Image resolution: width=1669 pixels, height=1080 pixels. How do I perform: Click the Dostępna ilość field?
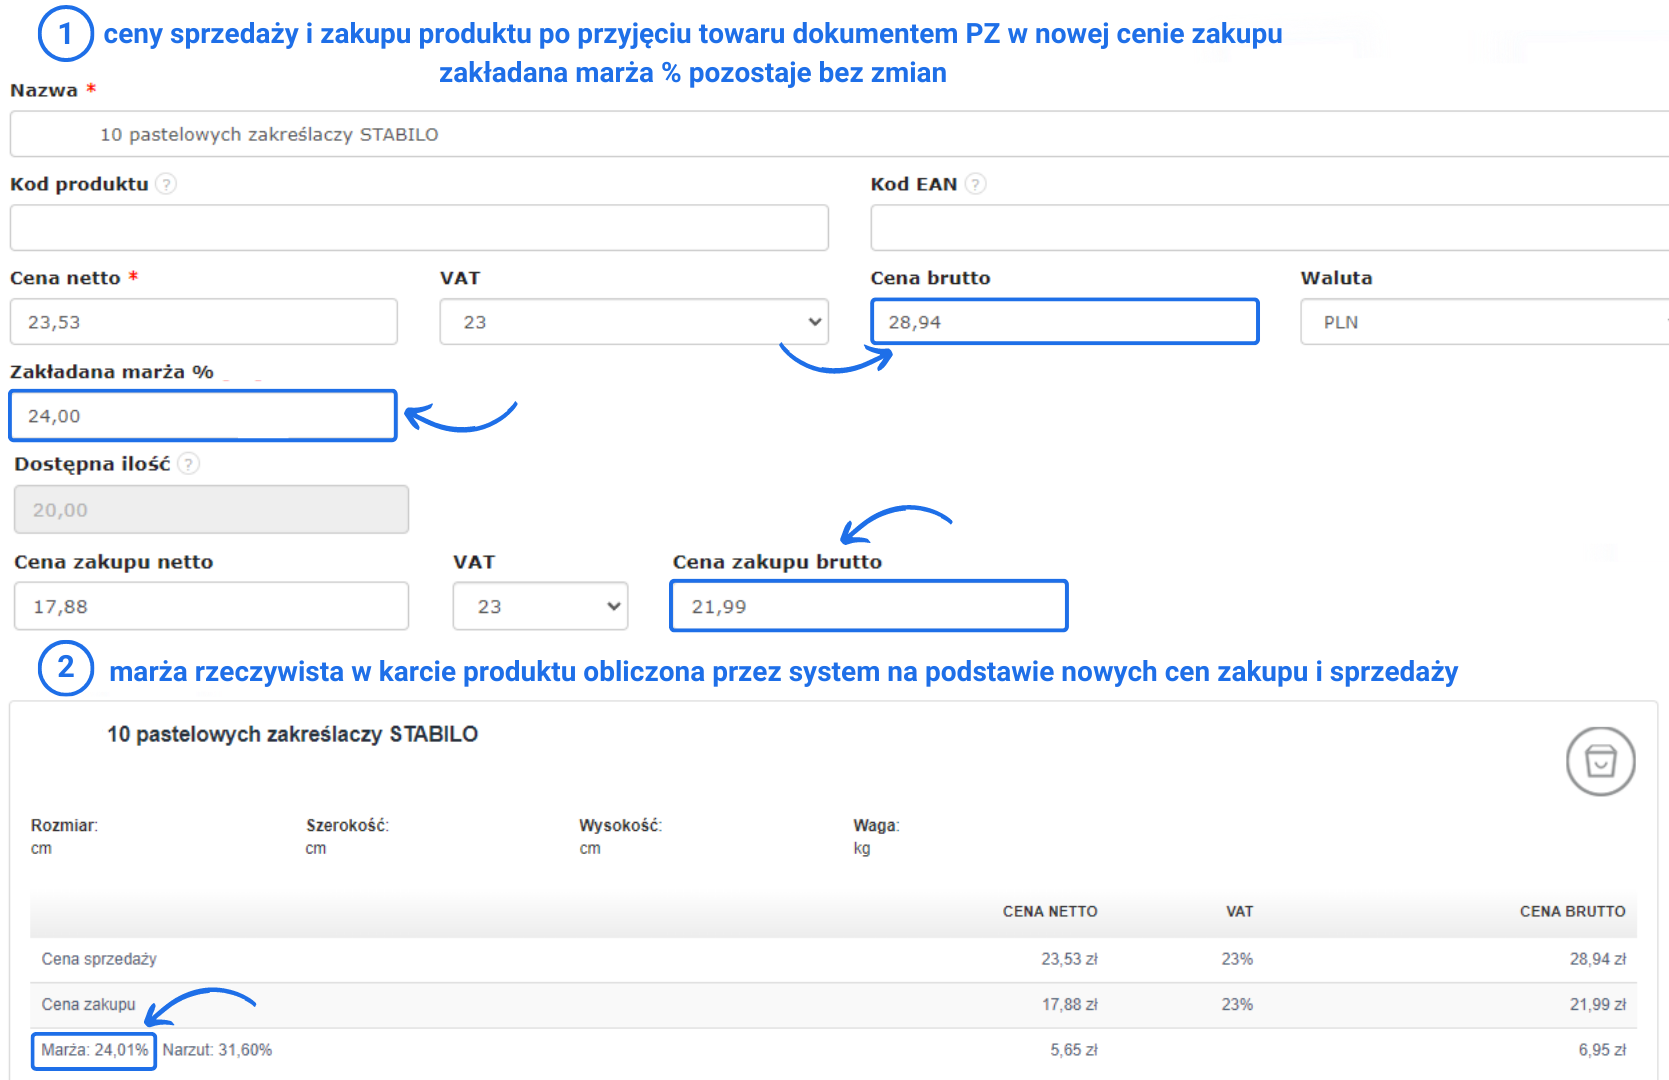click(x=211, y=510)
